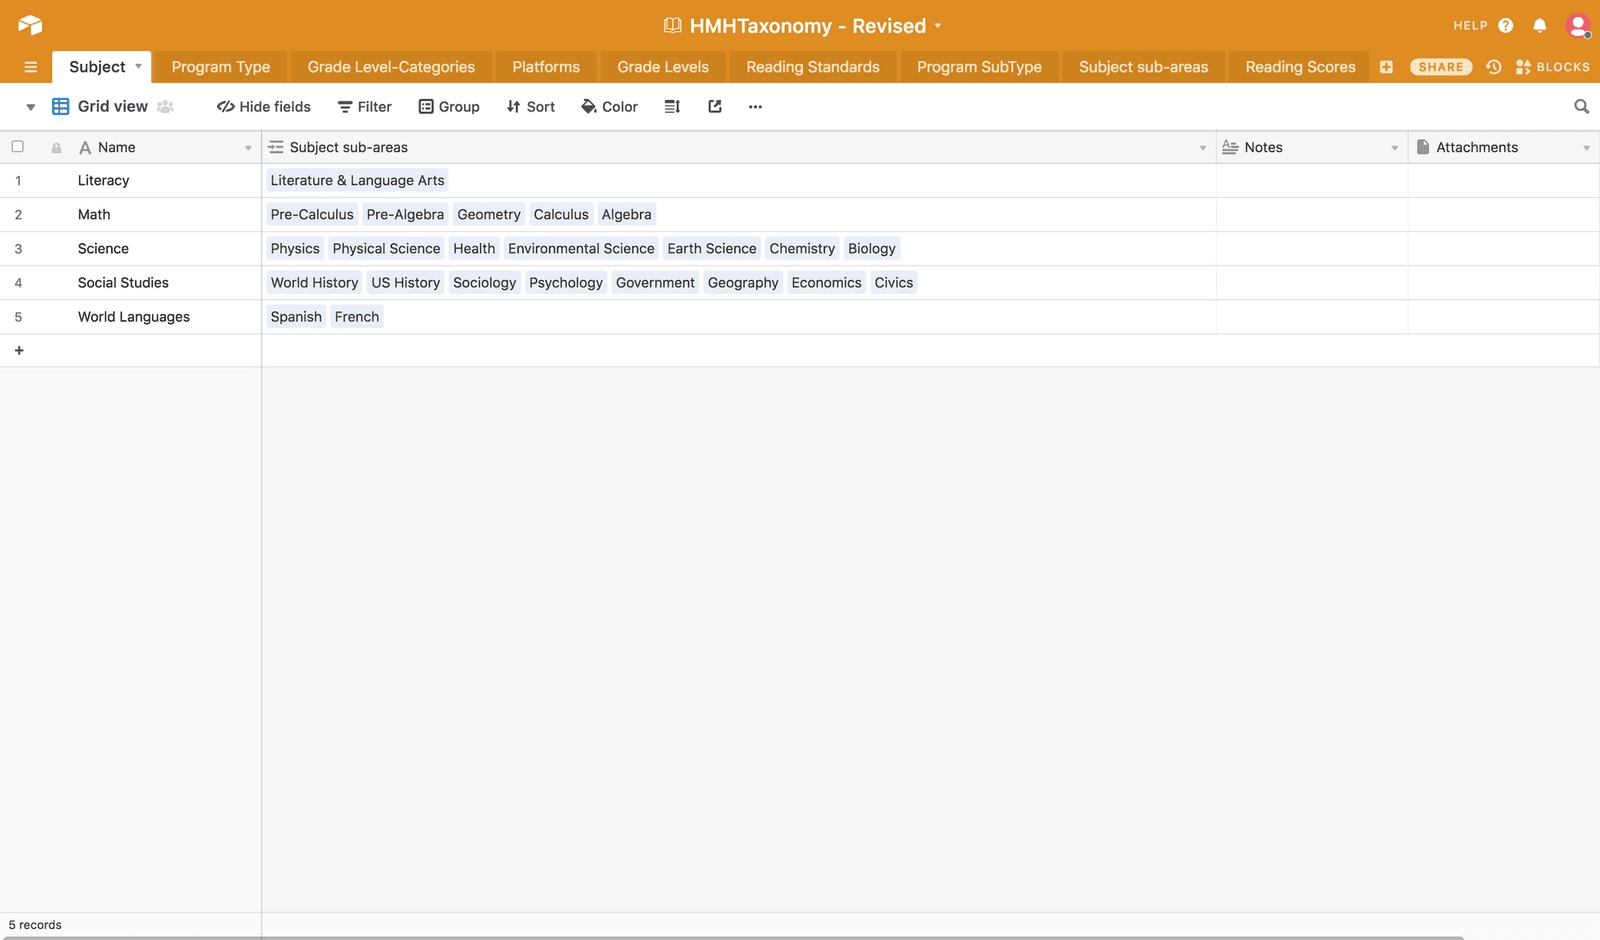
Task: Click the view collaborators people icon
Action: pos(166,107)
